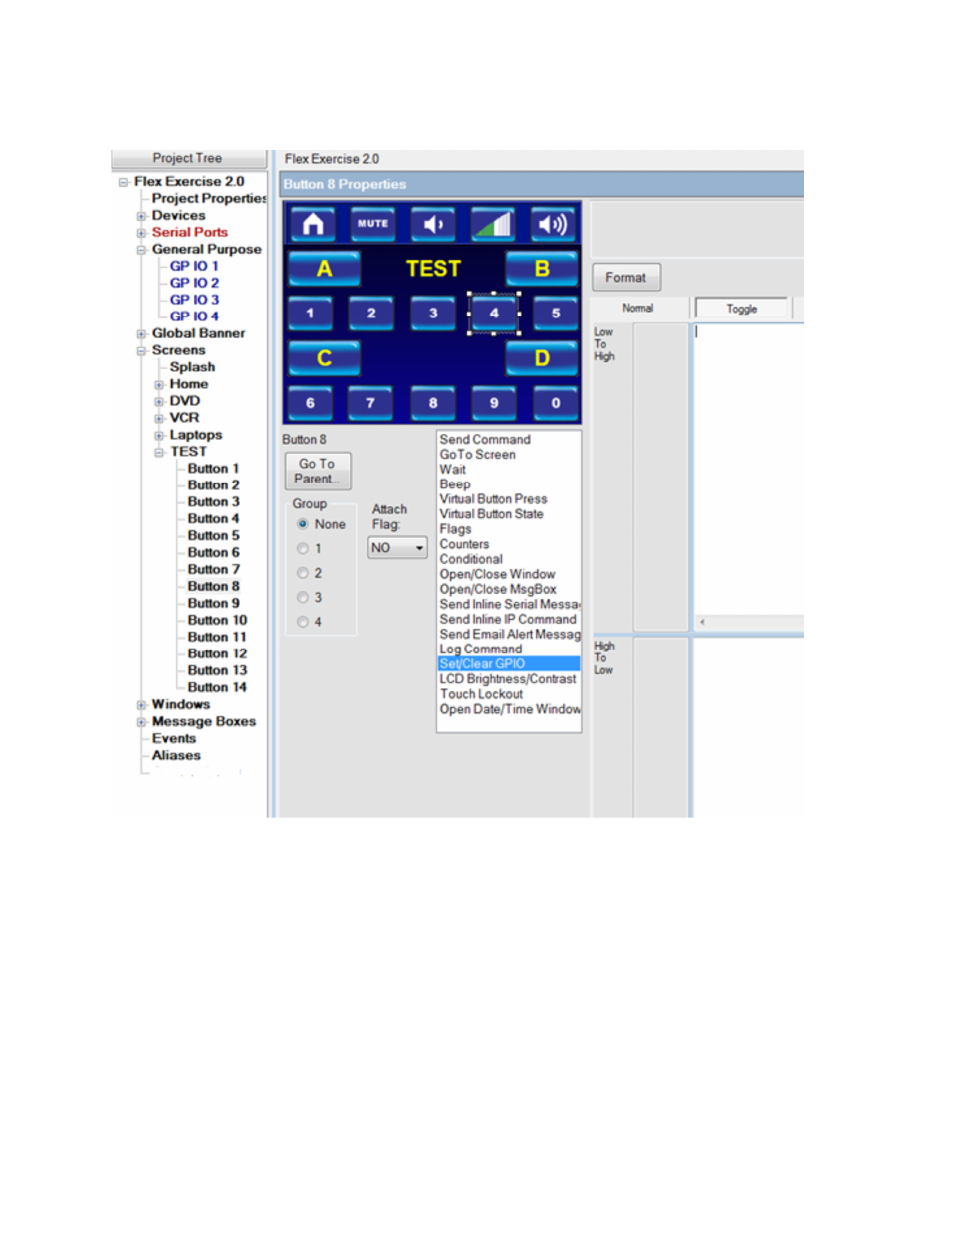Screen dimensions: 954x1235
Task: Select the blue B button in preview
Action: click(x=542, y=269)
